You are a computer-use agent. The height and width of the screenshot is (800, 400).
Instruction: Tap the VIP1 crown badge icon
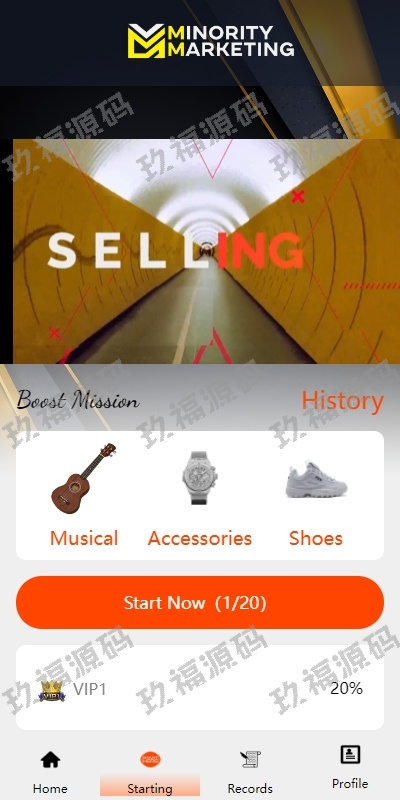[52, 691]
